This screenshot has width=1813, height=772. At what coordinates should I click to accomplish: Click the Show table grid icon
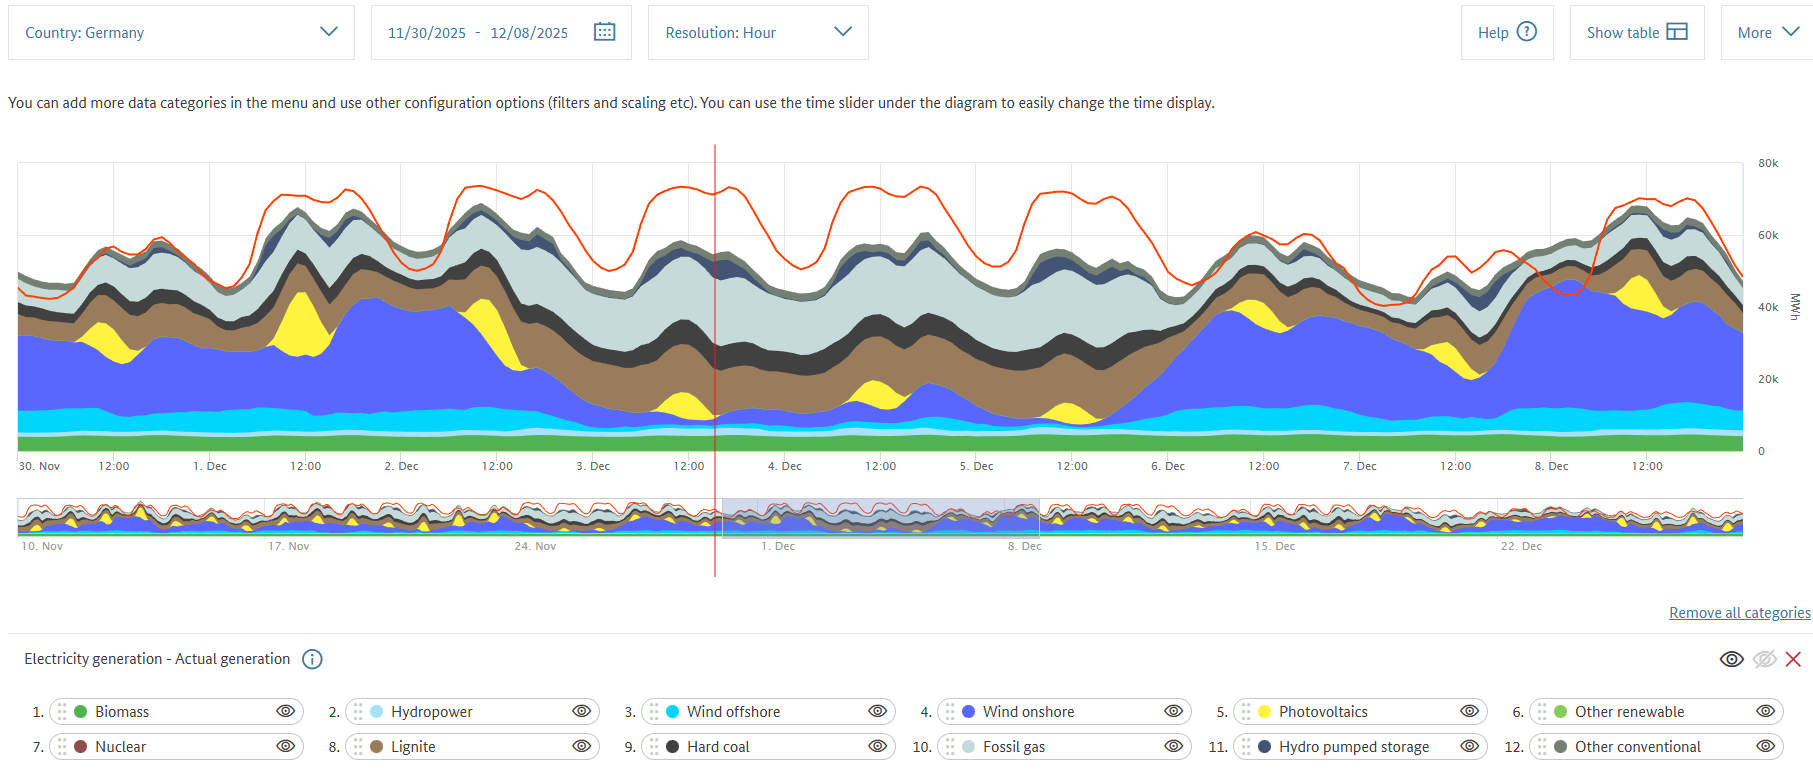[x=1677, y=32]
